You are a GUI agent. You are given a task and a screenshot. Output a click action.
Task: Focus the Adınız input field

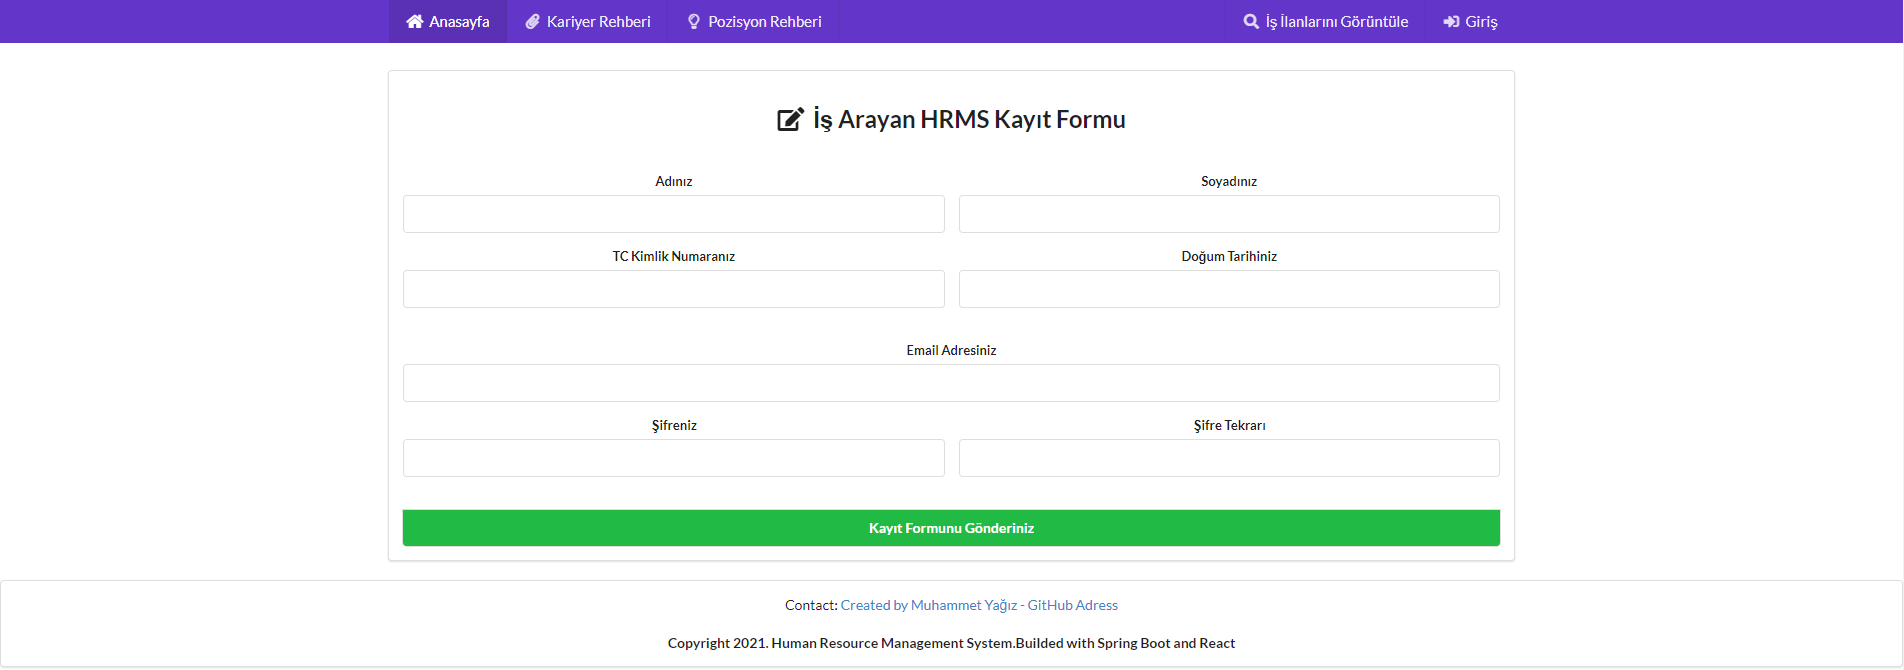[x=674, y=214]
